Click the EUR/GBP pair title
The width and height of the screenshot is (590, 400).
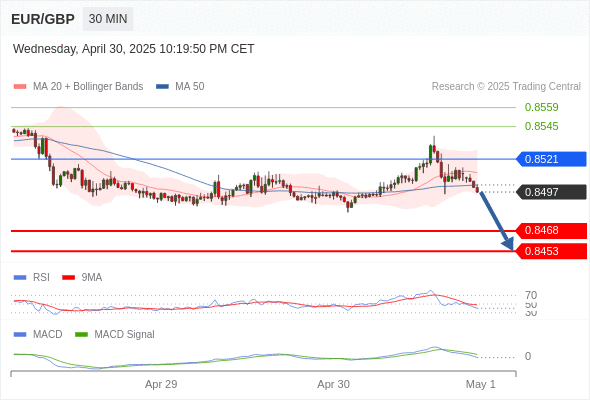[x=43, y=19]
